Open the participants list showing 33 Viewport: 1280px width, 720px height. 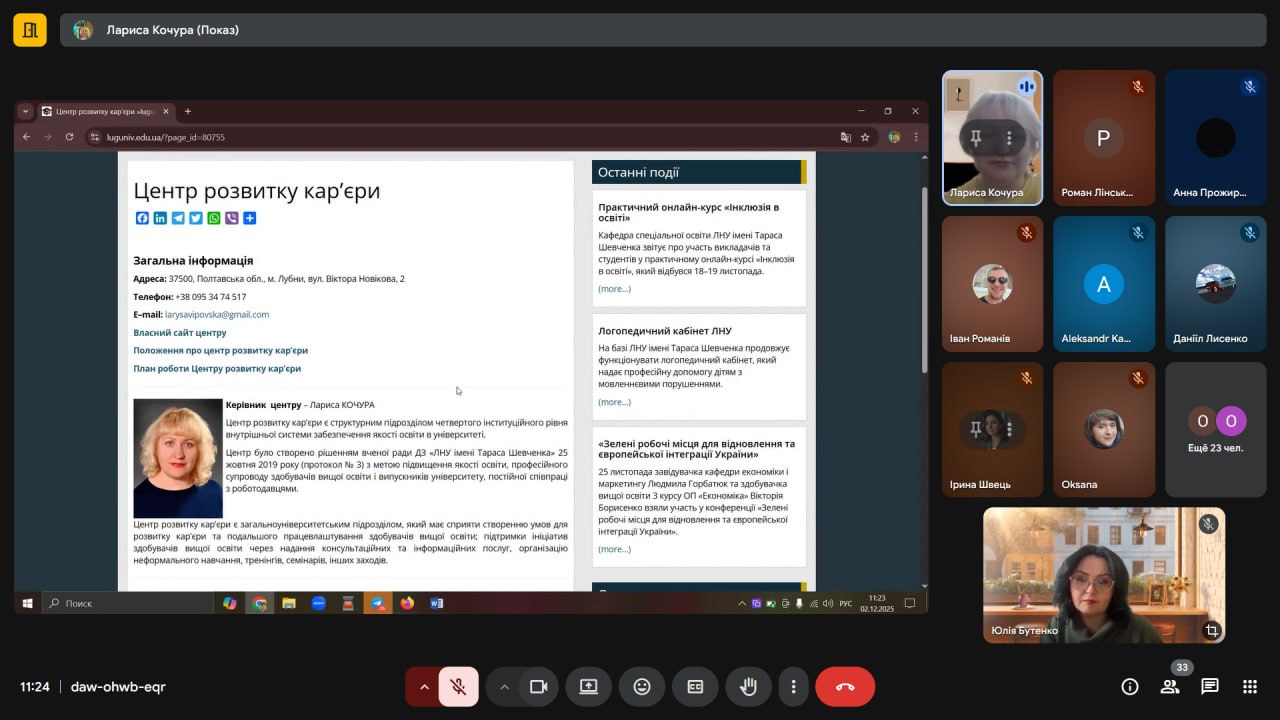(x=1169, y=686)
